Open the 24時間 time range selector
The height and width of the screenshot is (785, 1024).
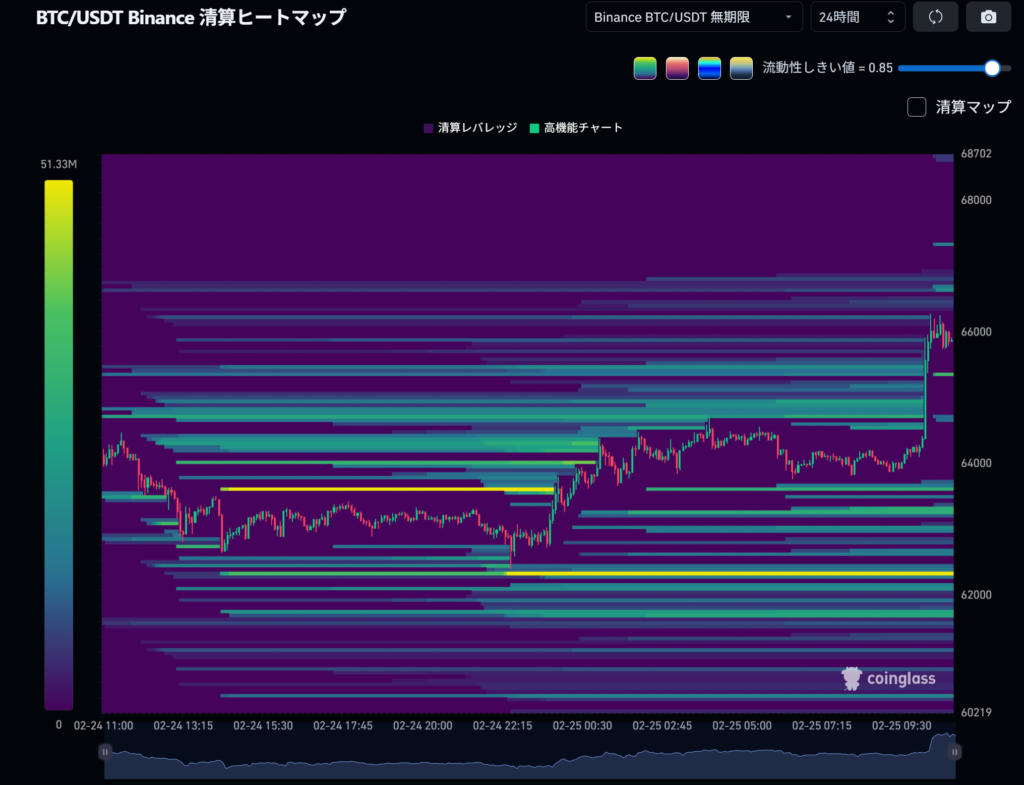tap(857, 17)
